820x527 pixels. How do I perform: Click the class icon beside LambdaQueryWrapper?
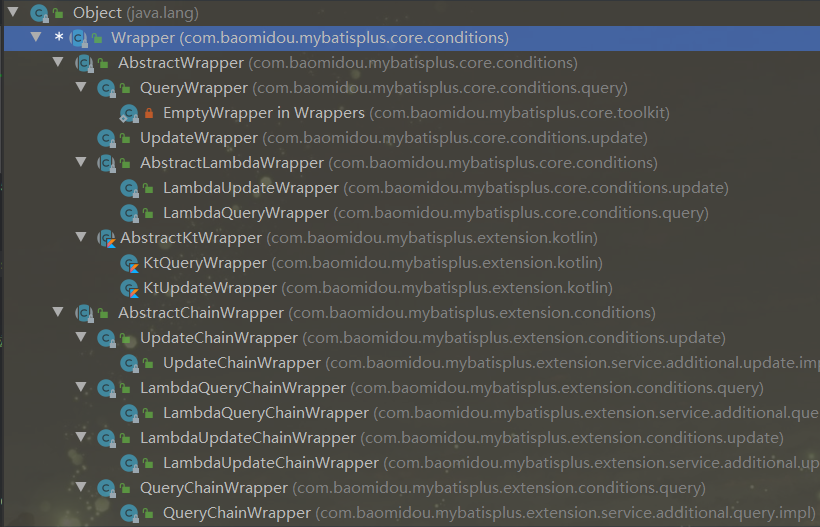129,214
